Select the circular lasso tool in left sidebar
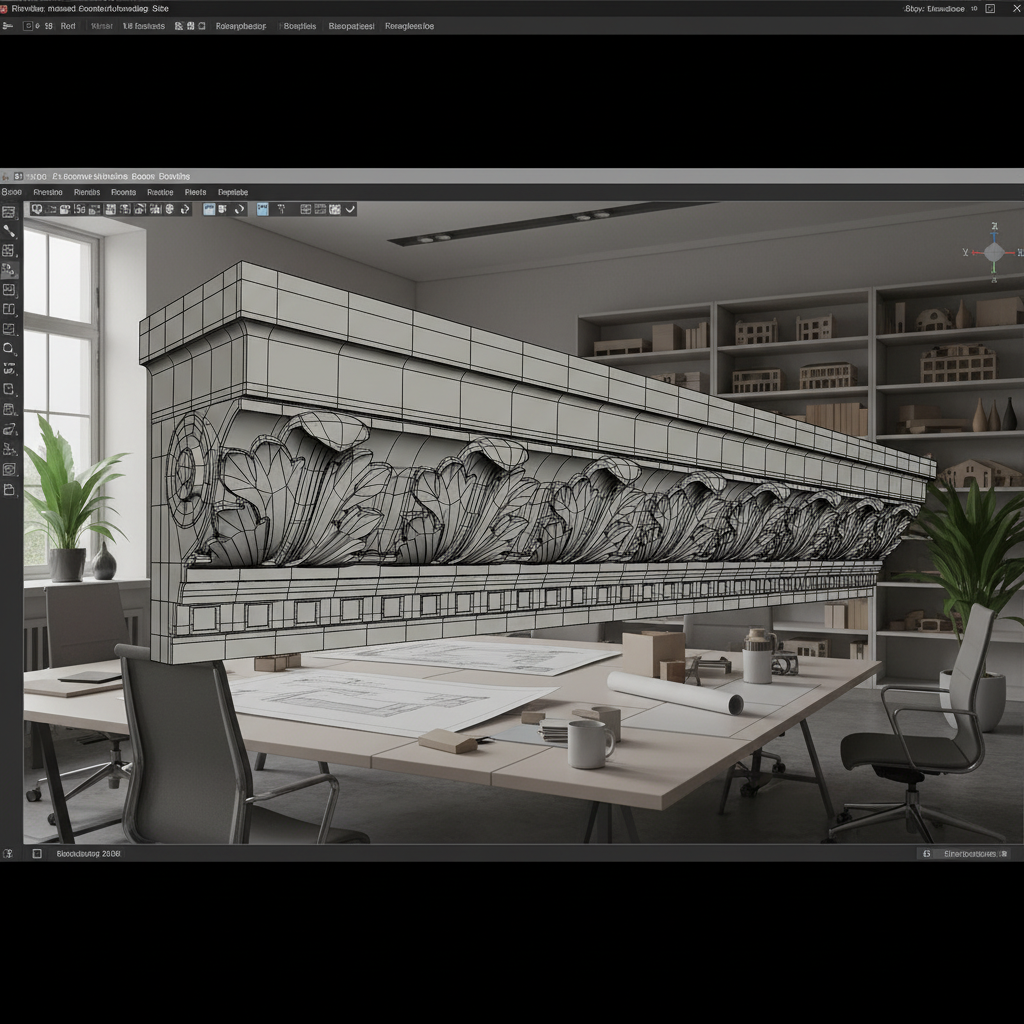 (x=8, y=348)
